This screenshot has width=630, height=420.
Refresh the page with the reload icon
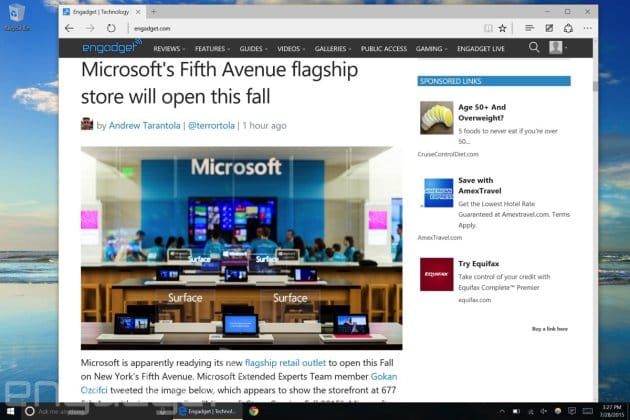coord(110,28)
